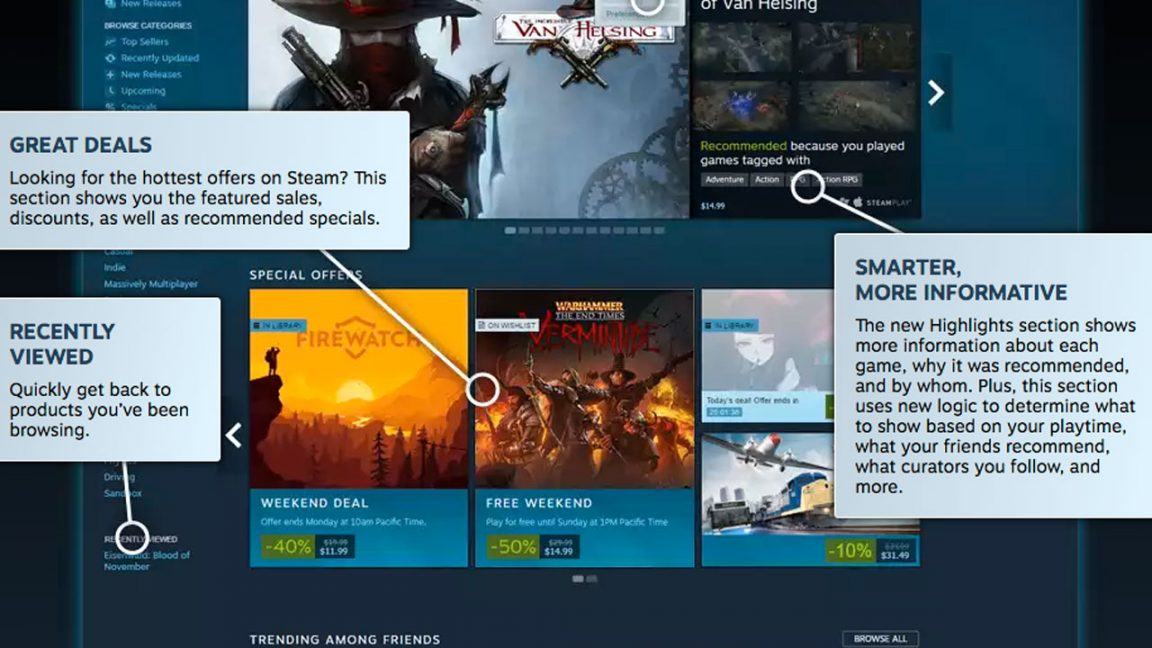This screenshot has height=648, width=1152.
Task: Click the Windows platform icon on Van Helsing card
Action: coord(843,200)
